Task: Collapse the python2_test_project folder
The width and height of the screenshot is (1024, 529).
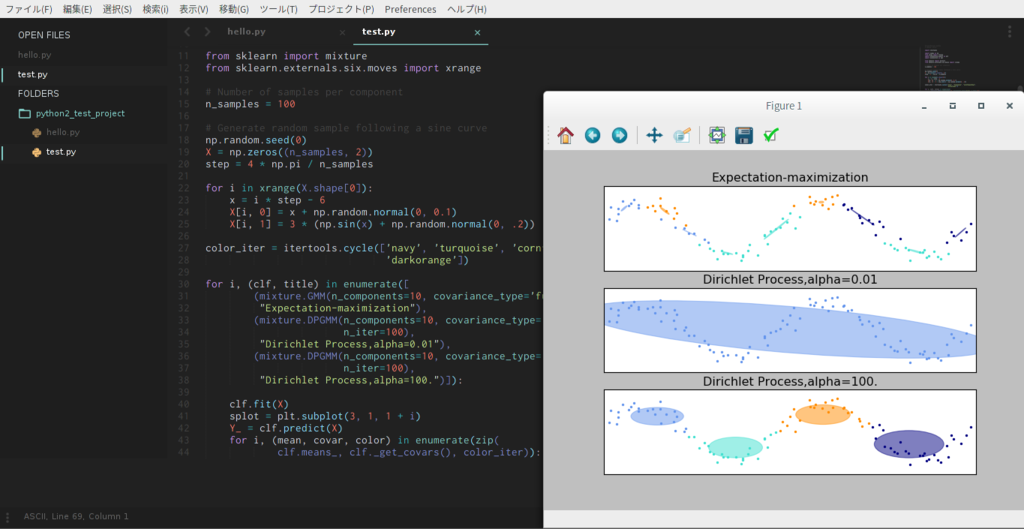Action: tap(80, 113)
